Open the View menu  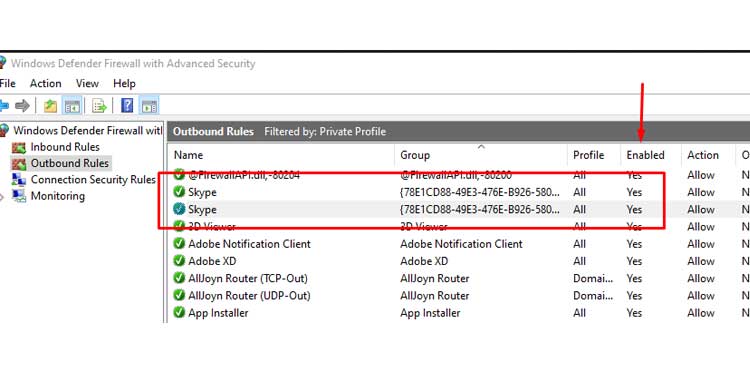(x=87, y=84)
